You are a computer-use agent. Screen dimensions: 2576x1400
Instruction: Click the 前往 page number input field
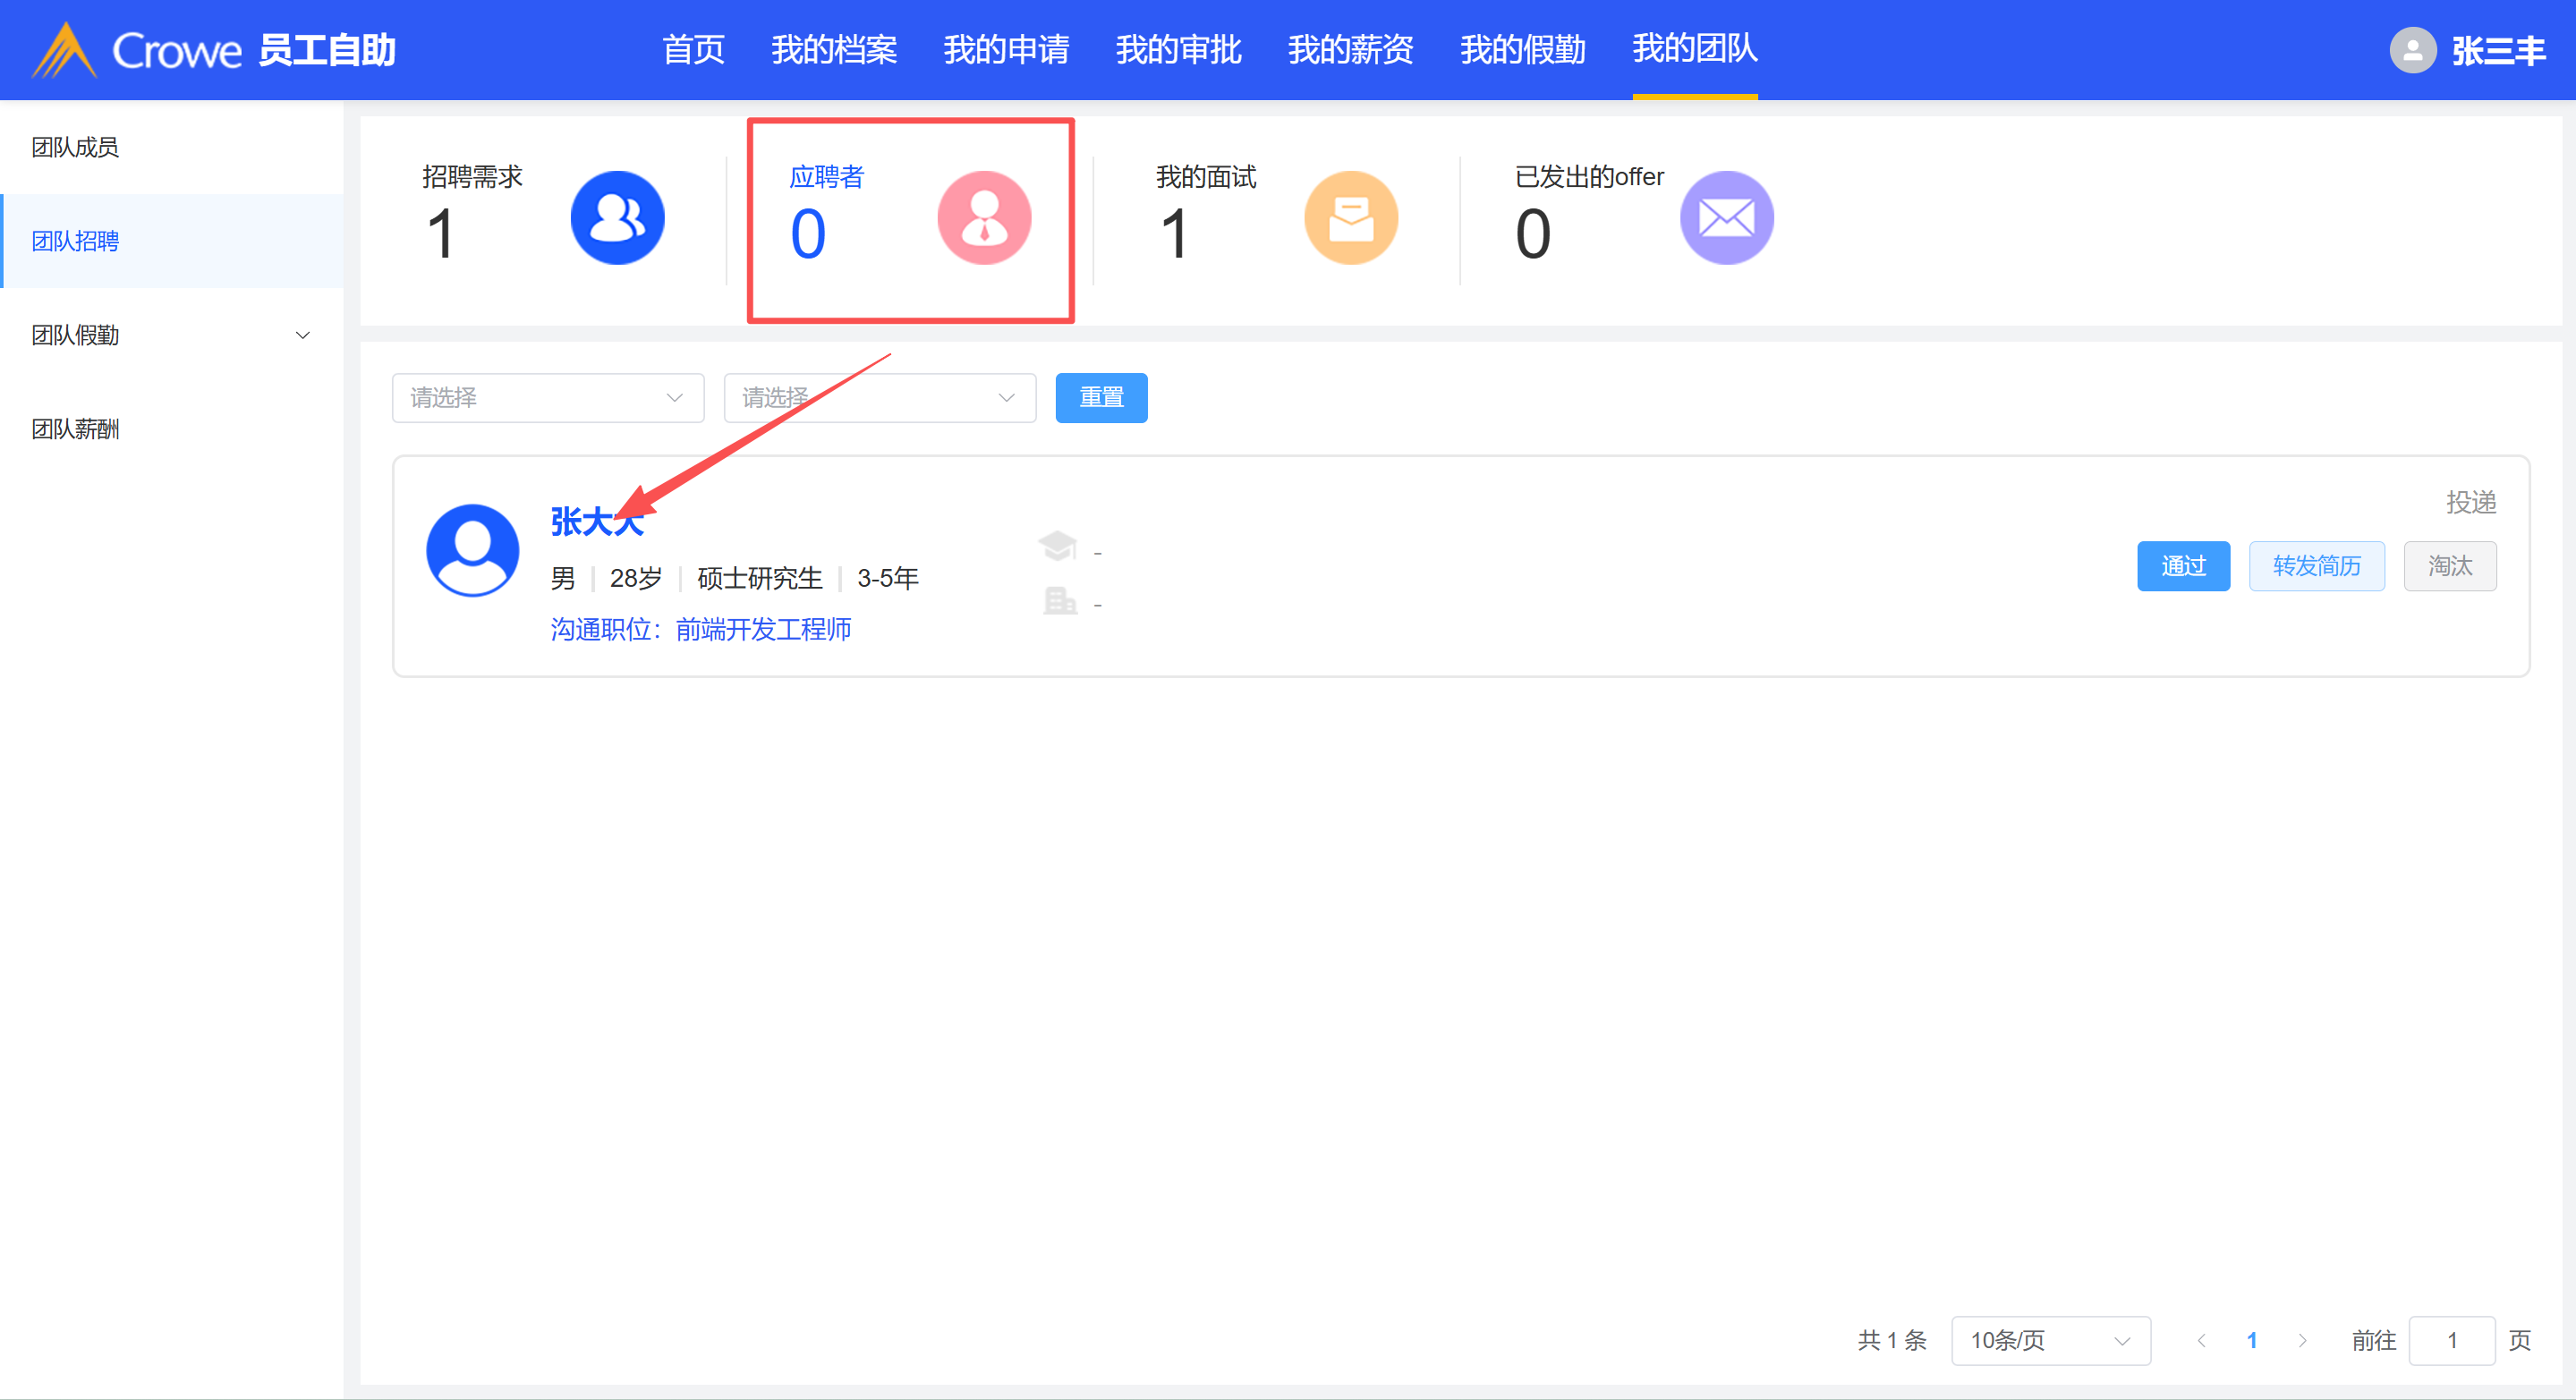tap(2452, 1340)
